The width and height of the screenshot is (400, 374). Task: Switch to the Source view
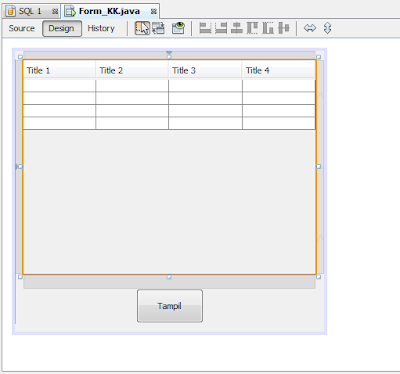[22, 28]
